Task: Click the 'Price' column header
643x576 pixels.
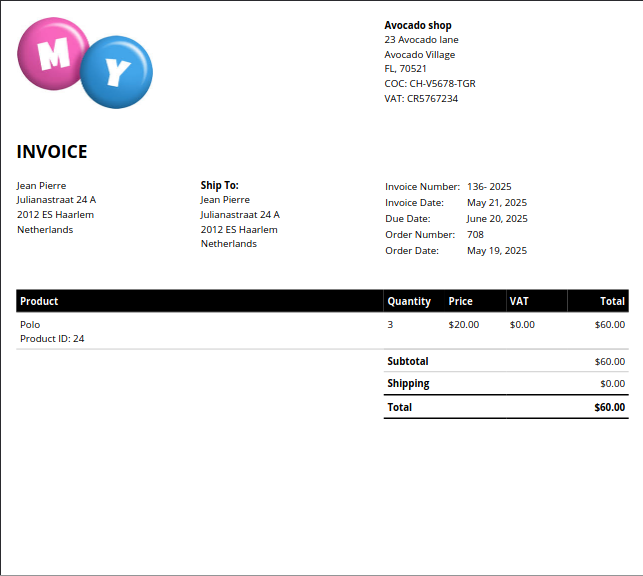Action: tap(461, 301)
